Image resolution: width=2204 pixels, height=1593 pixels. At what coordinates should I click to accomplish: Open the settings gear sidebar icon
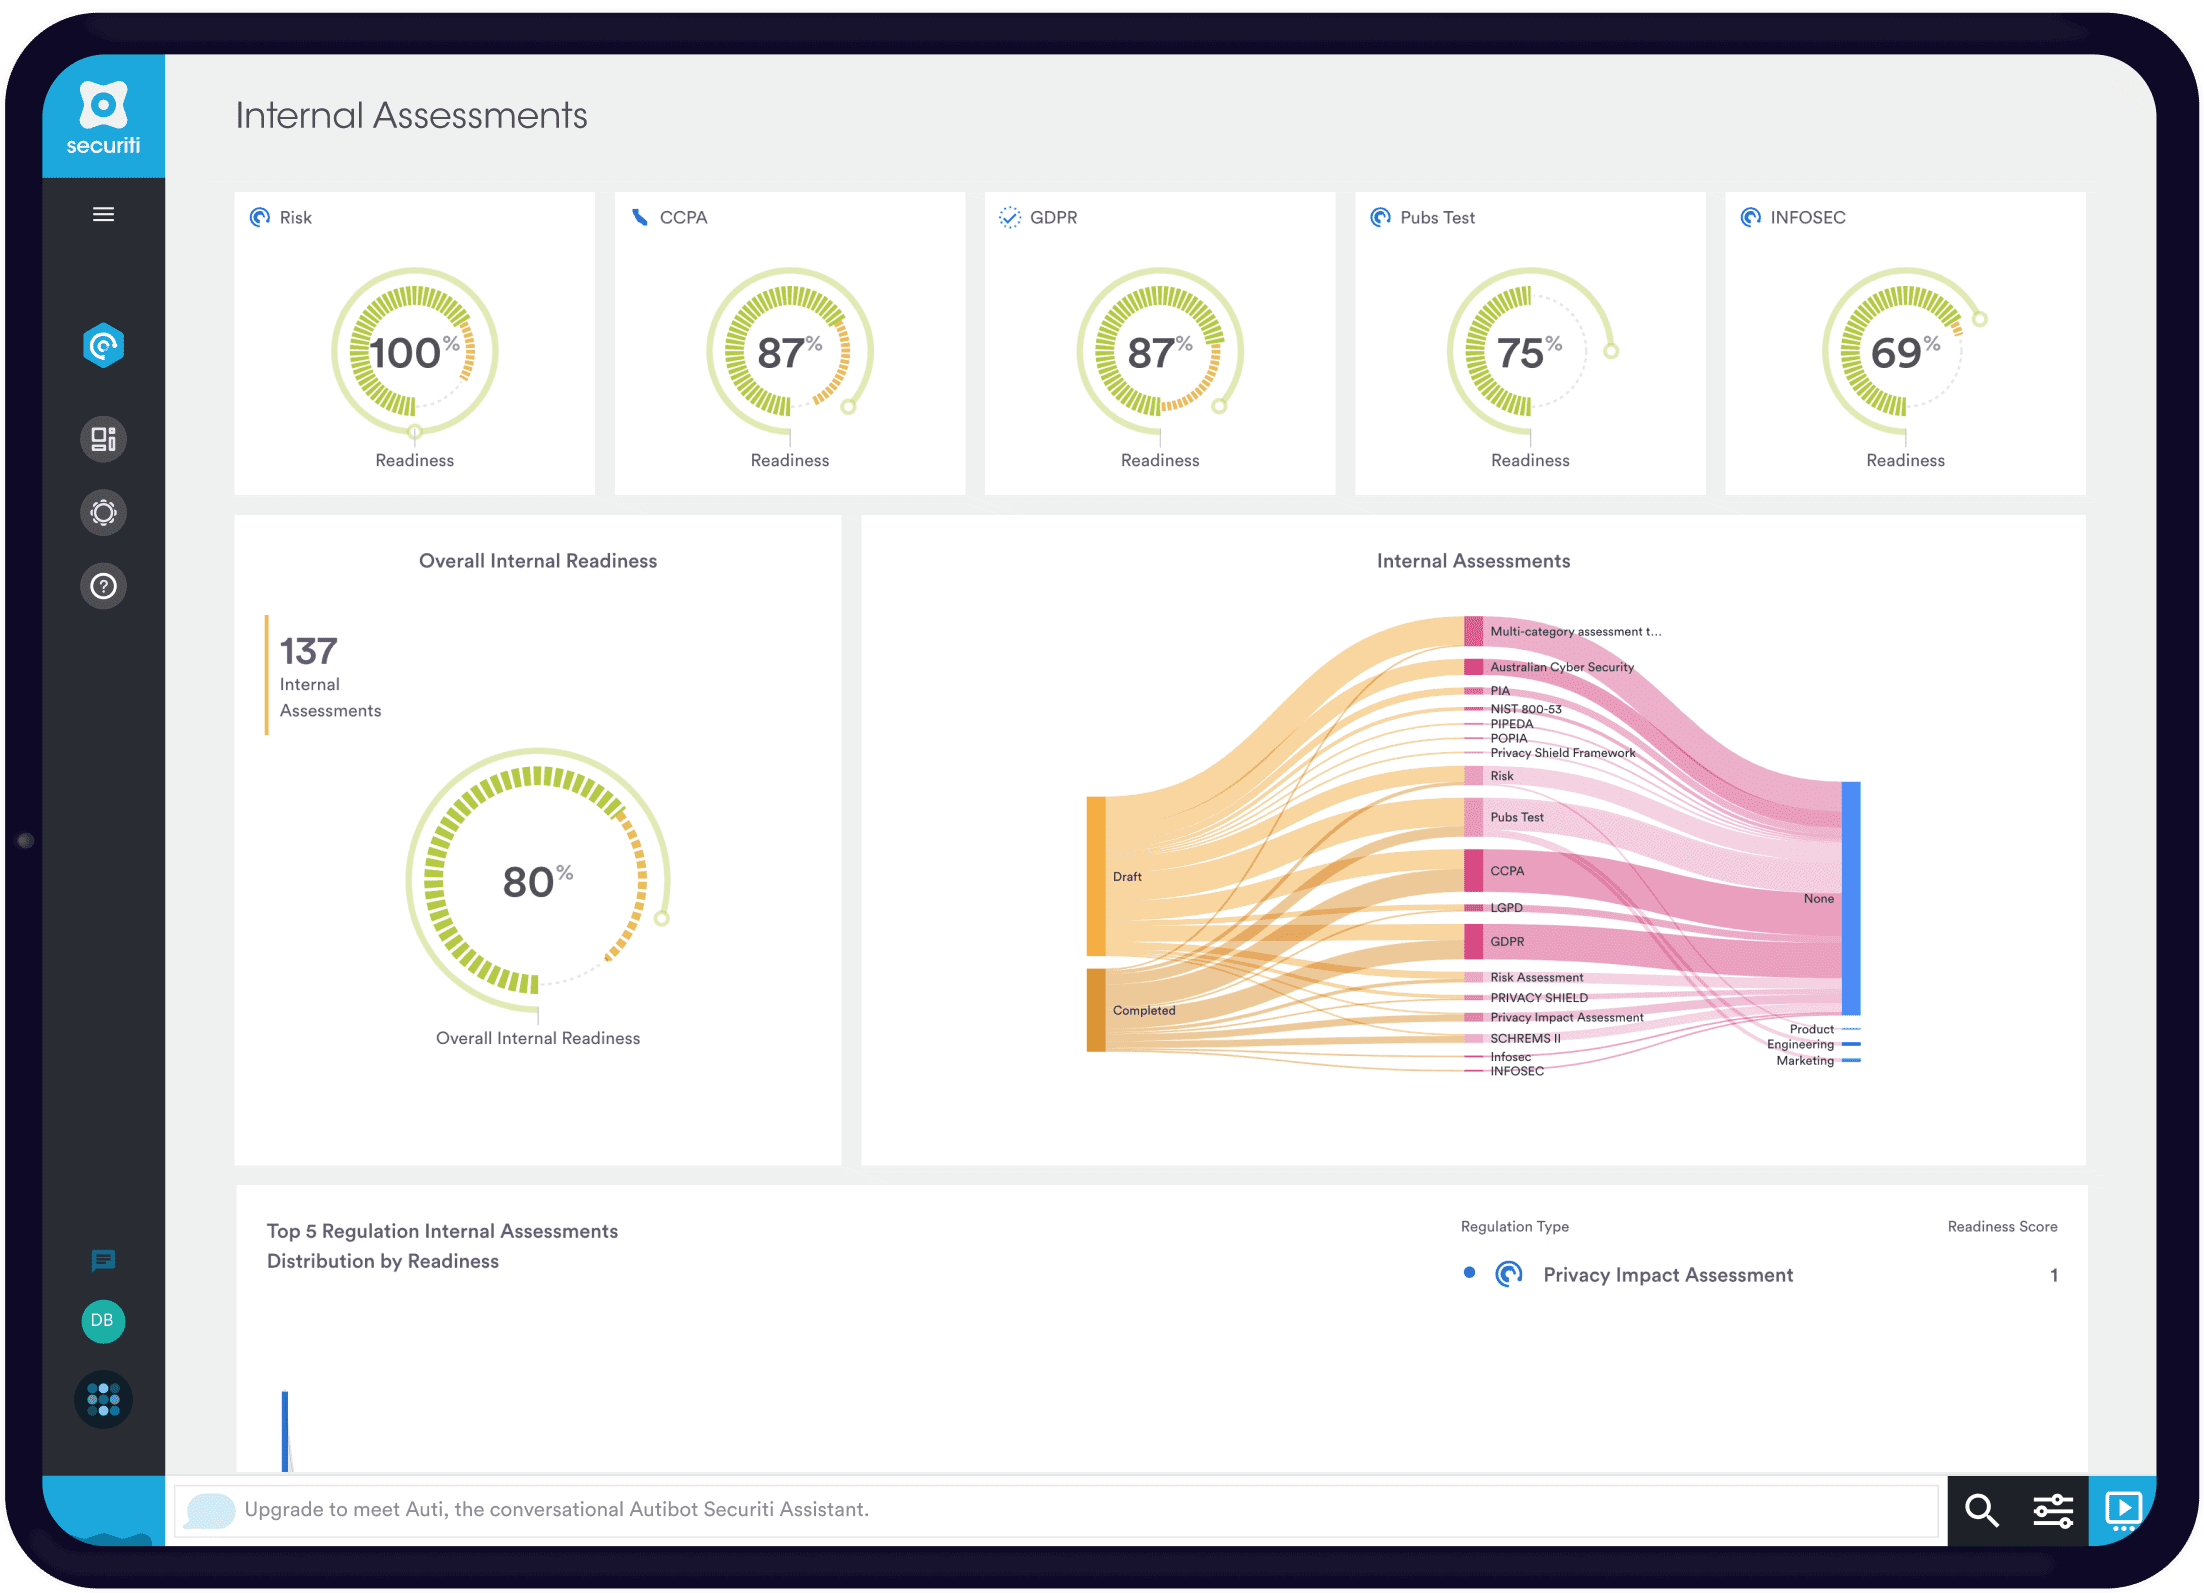tap(103, 513)
